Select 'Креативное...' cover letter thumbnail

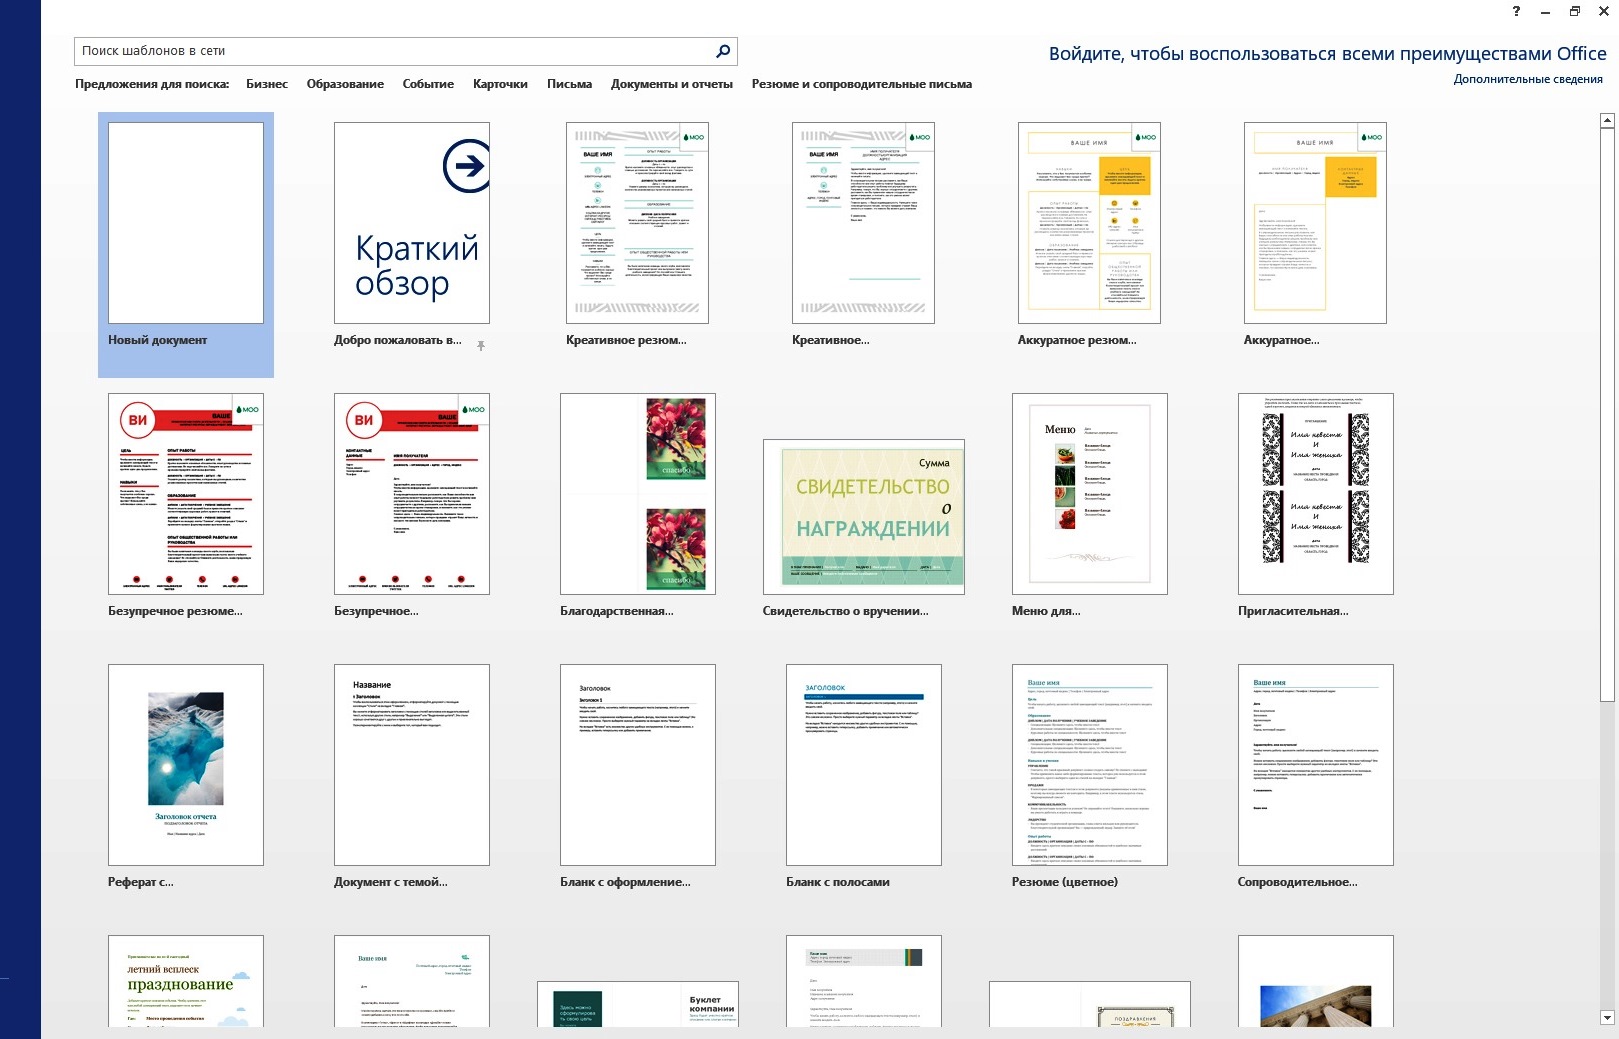click(863, 223)
